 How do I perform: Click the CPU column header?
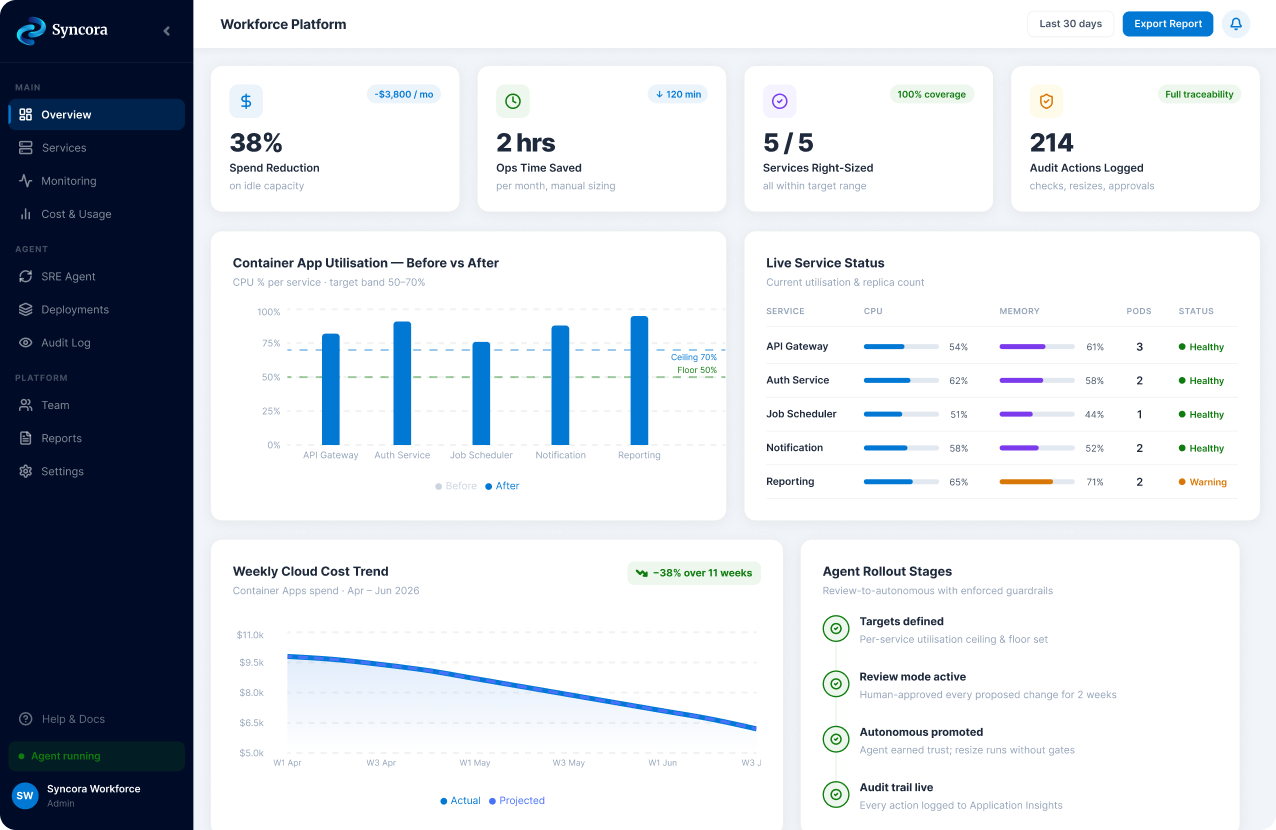(873, 311)
